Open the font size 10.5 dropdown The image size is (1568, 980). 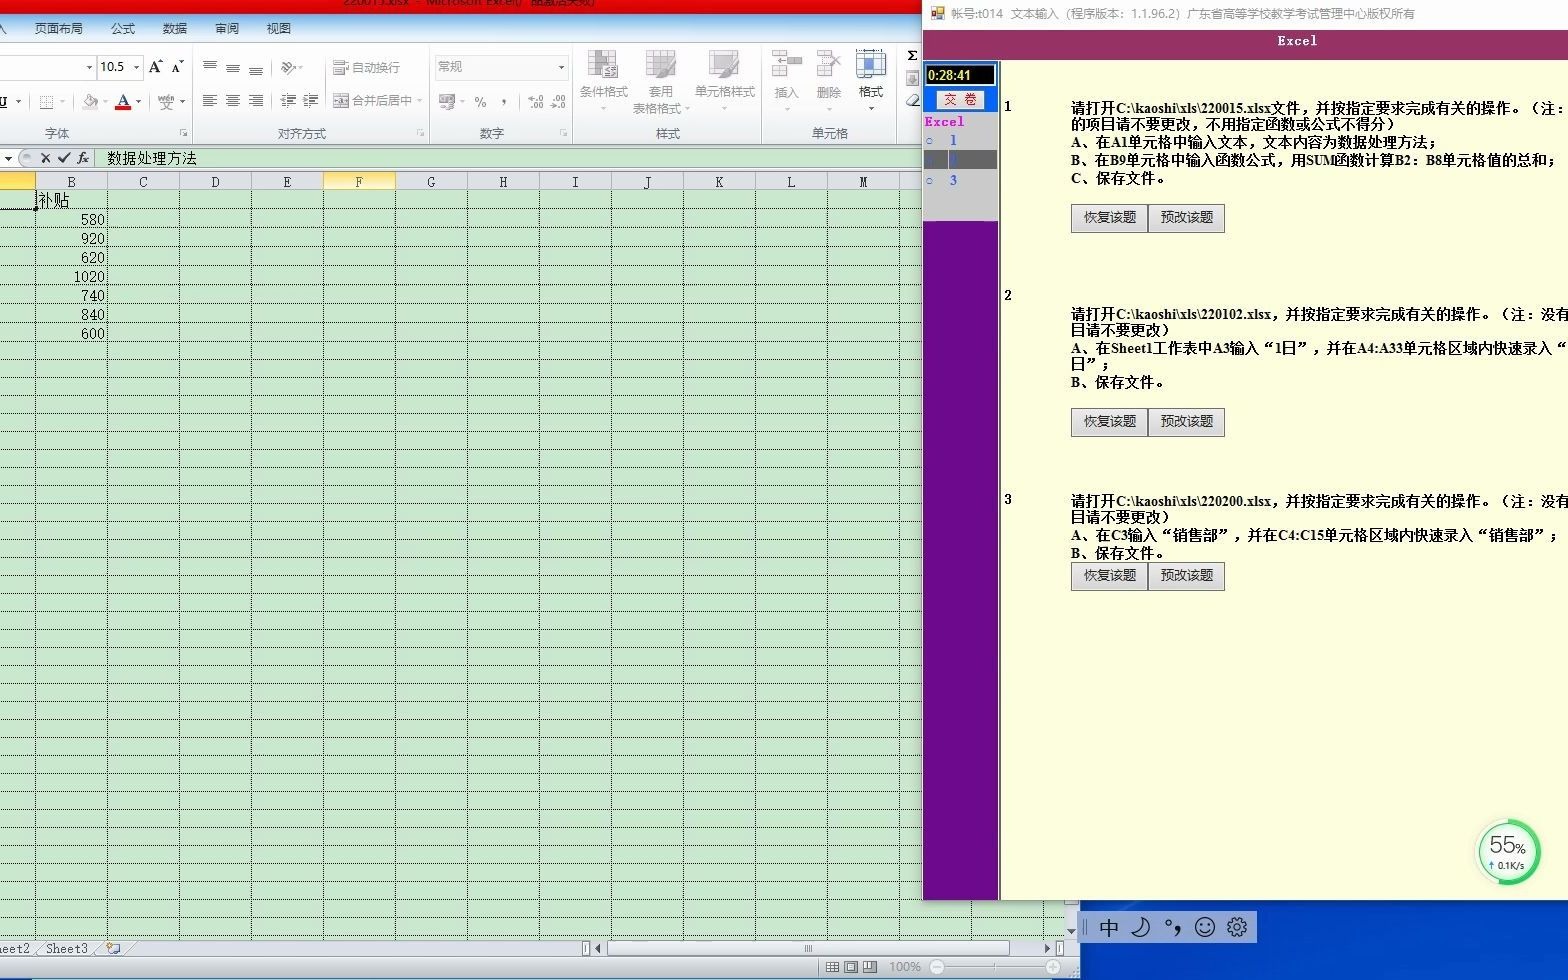(x=136, y=67)
